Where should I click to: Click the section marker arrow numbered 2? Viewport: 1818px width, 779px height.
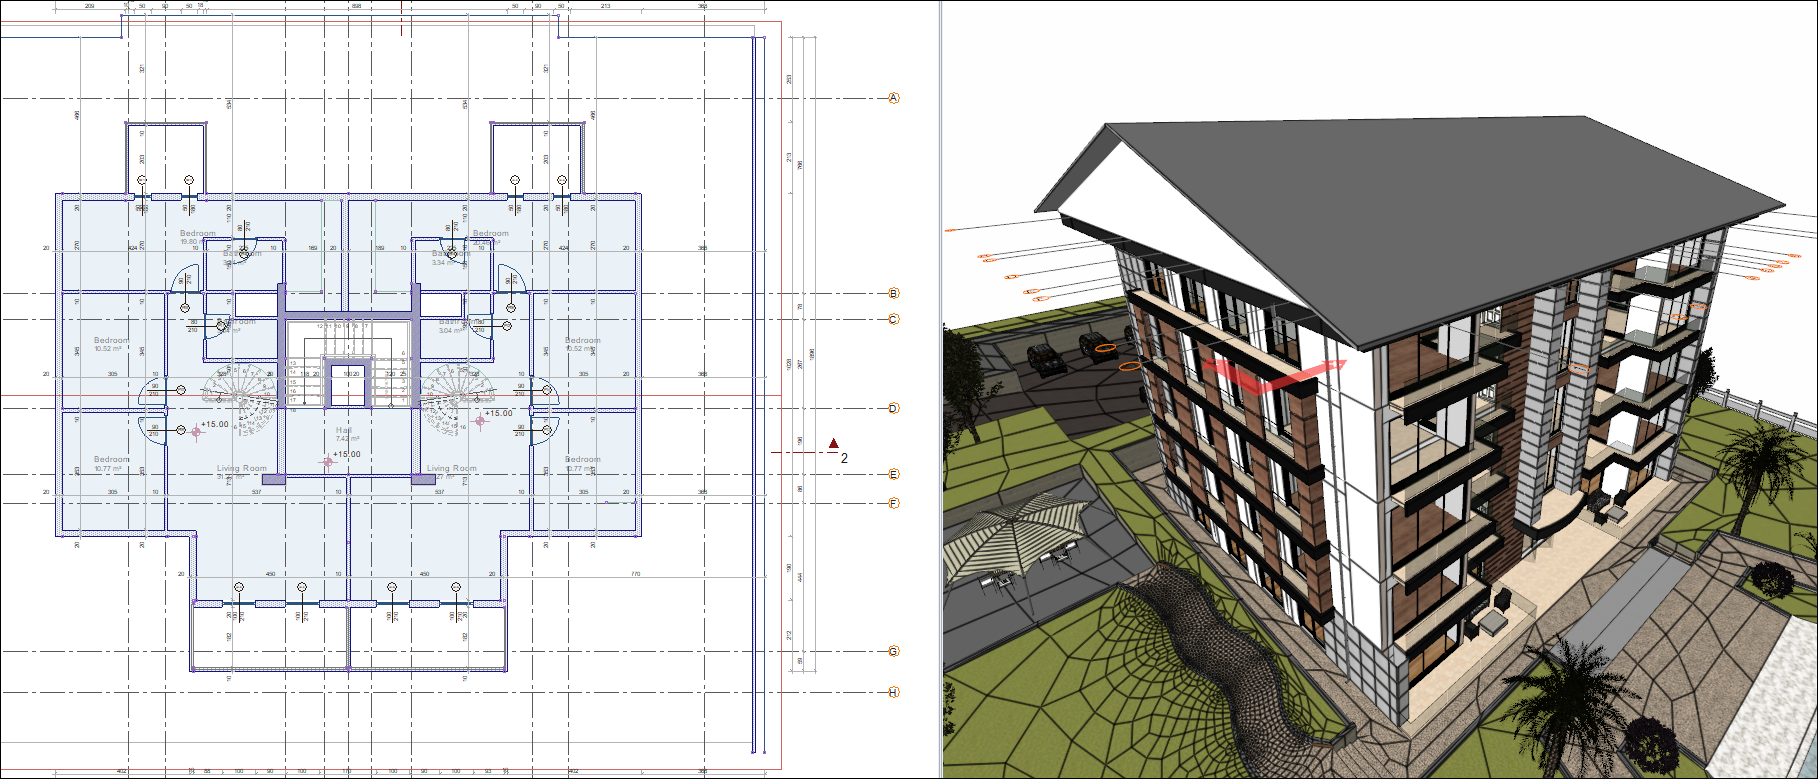click(x=834, y=444)
